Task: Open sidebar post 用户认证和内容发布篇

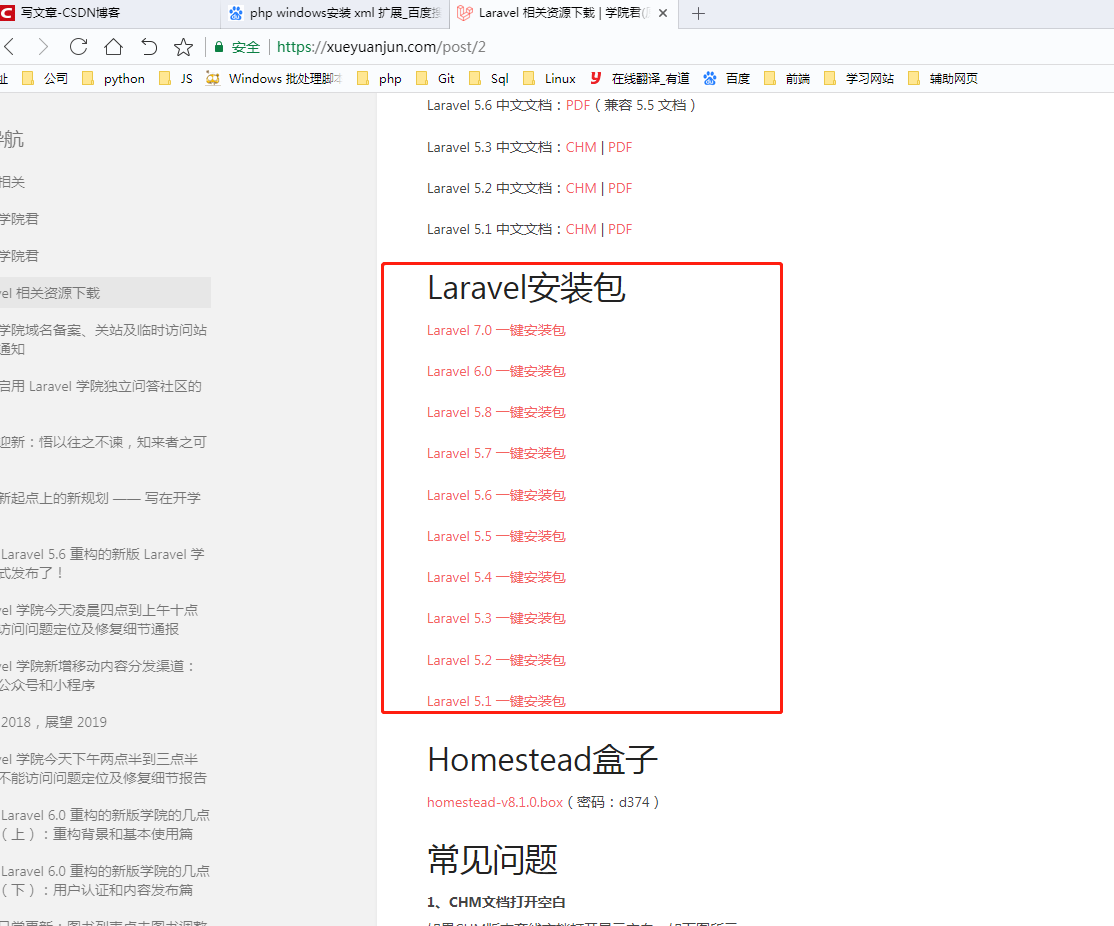Action: [105, 881]
